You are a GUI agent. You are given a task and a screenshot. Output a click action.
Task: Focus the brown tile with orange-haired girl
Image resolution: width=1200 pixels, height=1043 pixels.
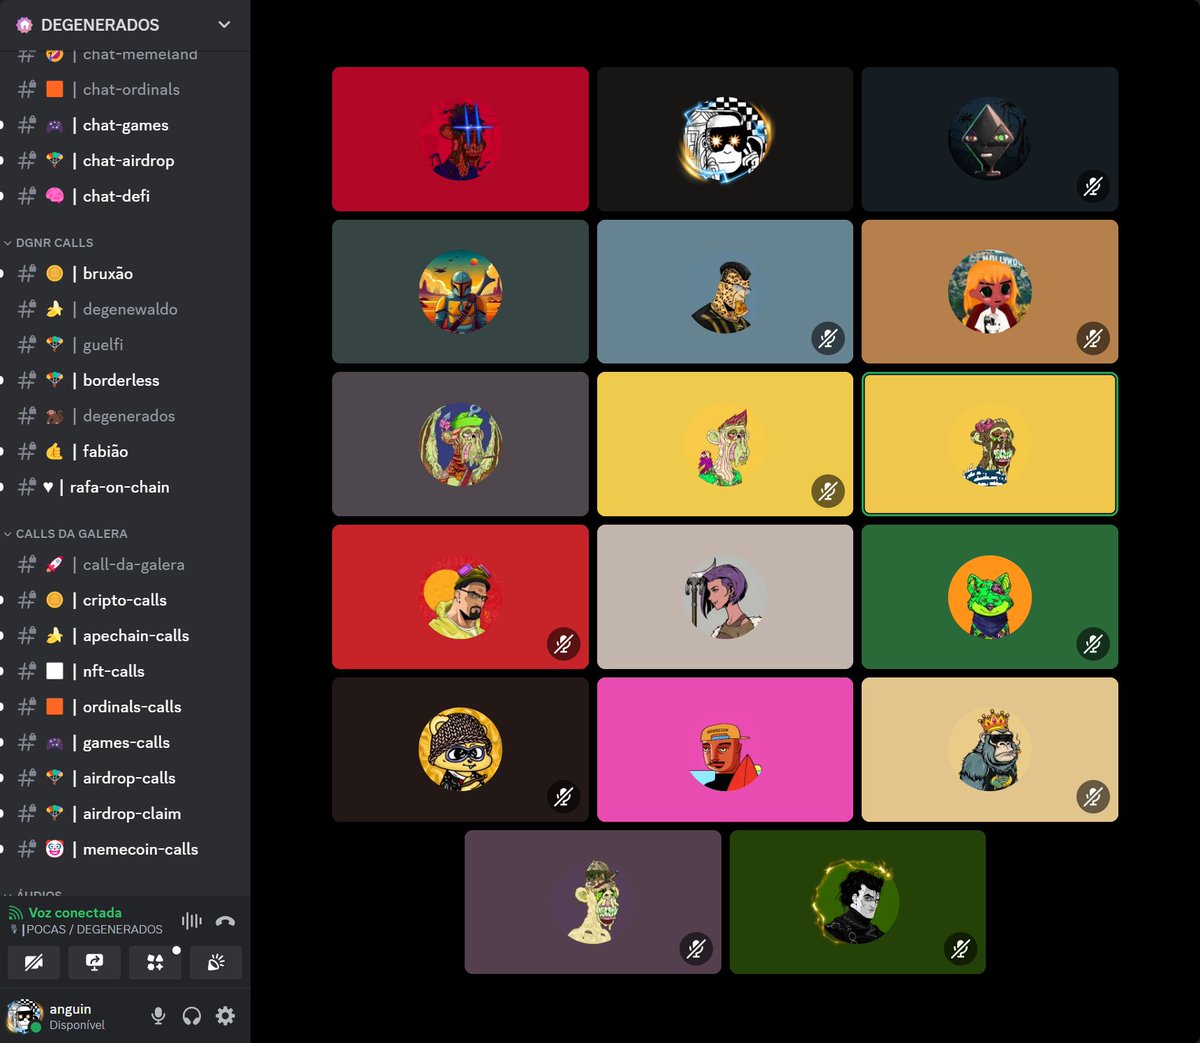990,292
